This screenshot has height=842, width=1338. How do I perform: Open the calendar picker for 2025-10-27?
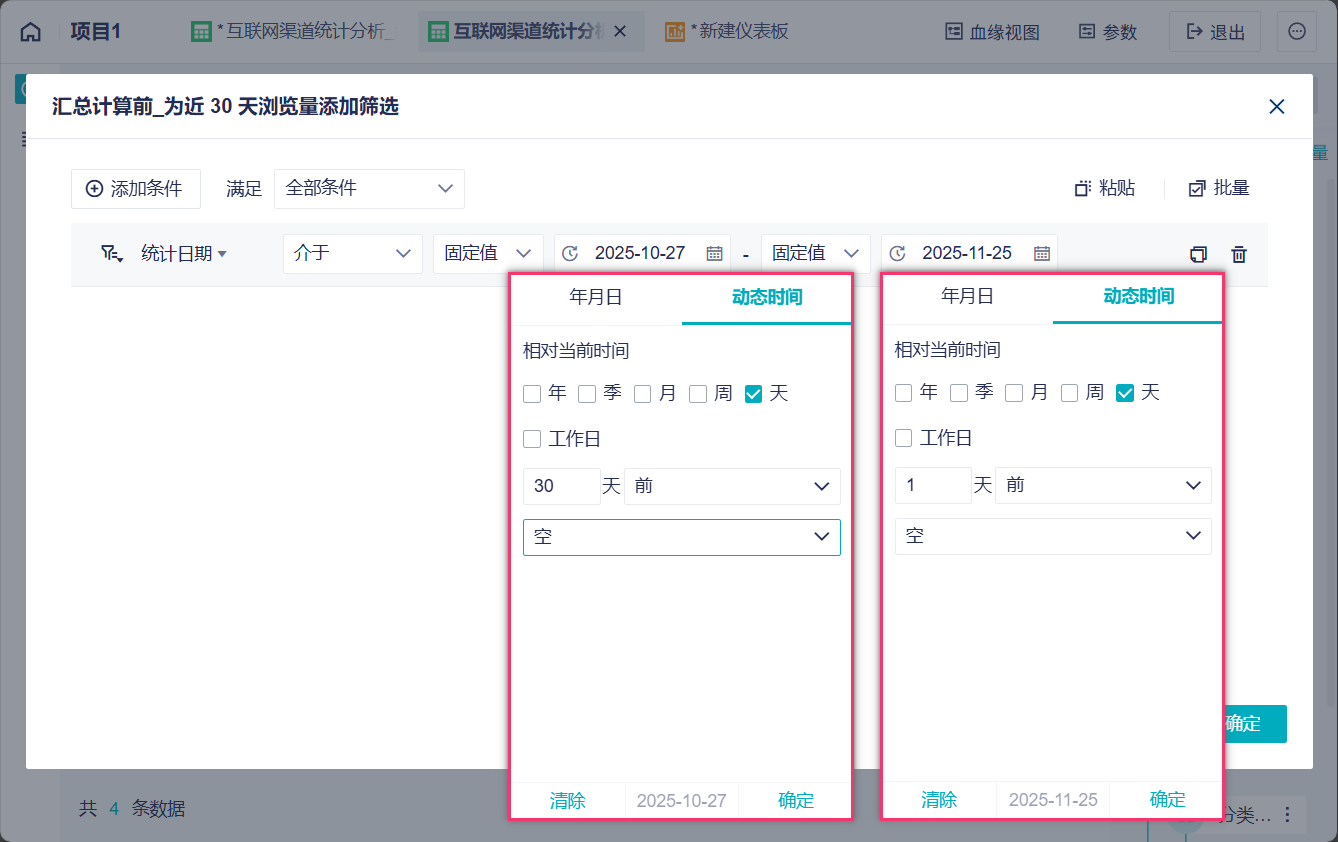(x=714, y=254)
